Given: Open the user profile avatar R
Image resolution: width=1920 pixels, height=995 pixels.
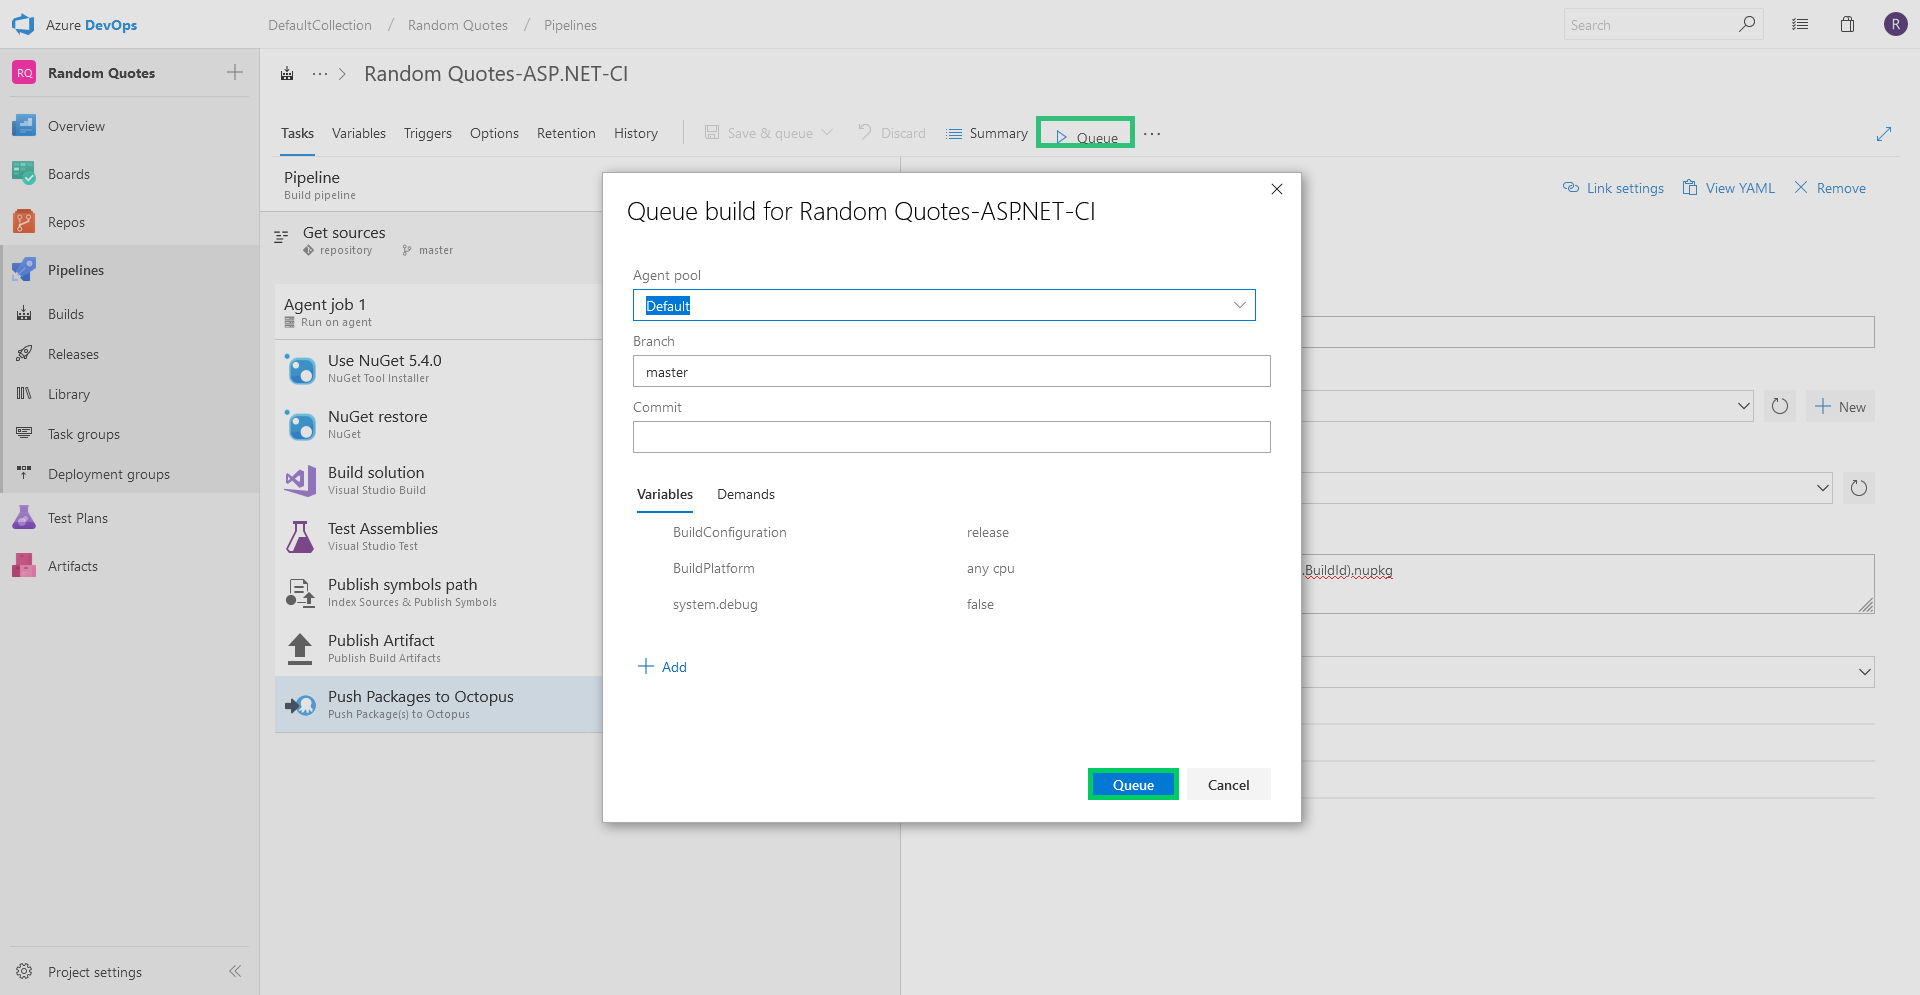Looking at the screenshot, I should point(1895,24).
